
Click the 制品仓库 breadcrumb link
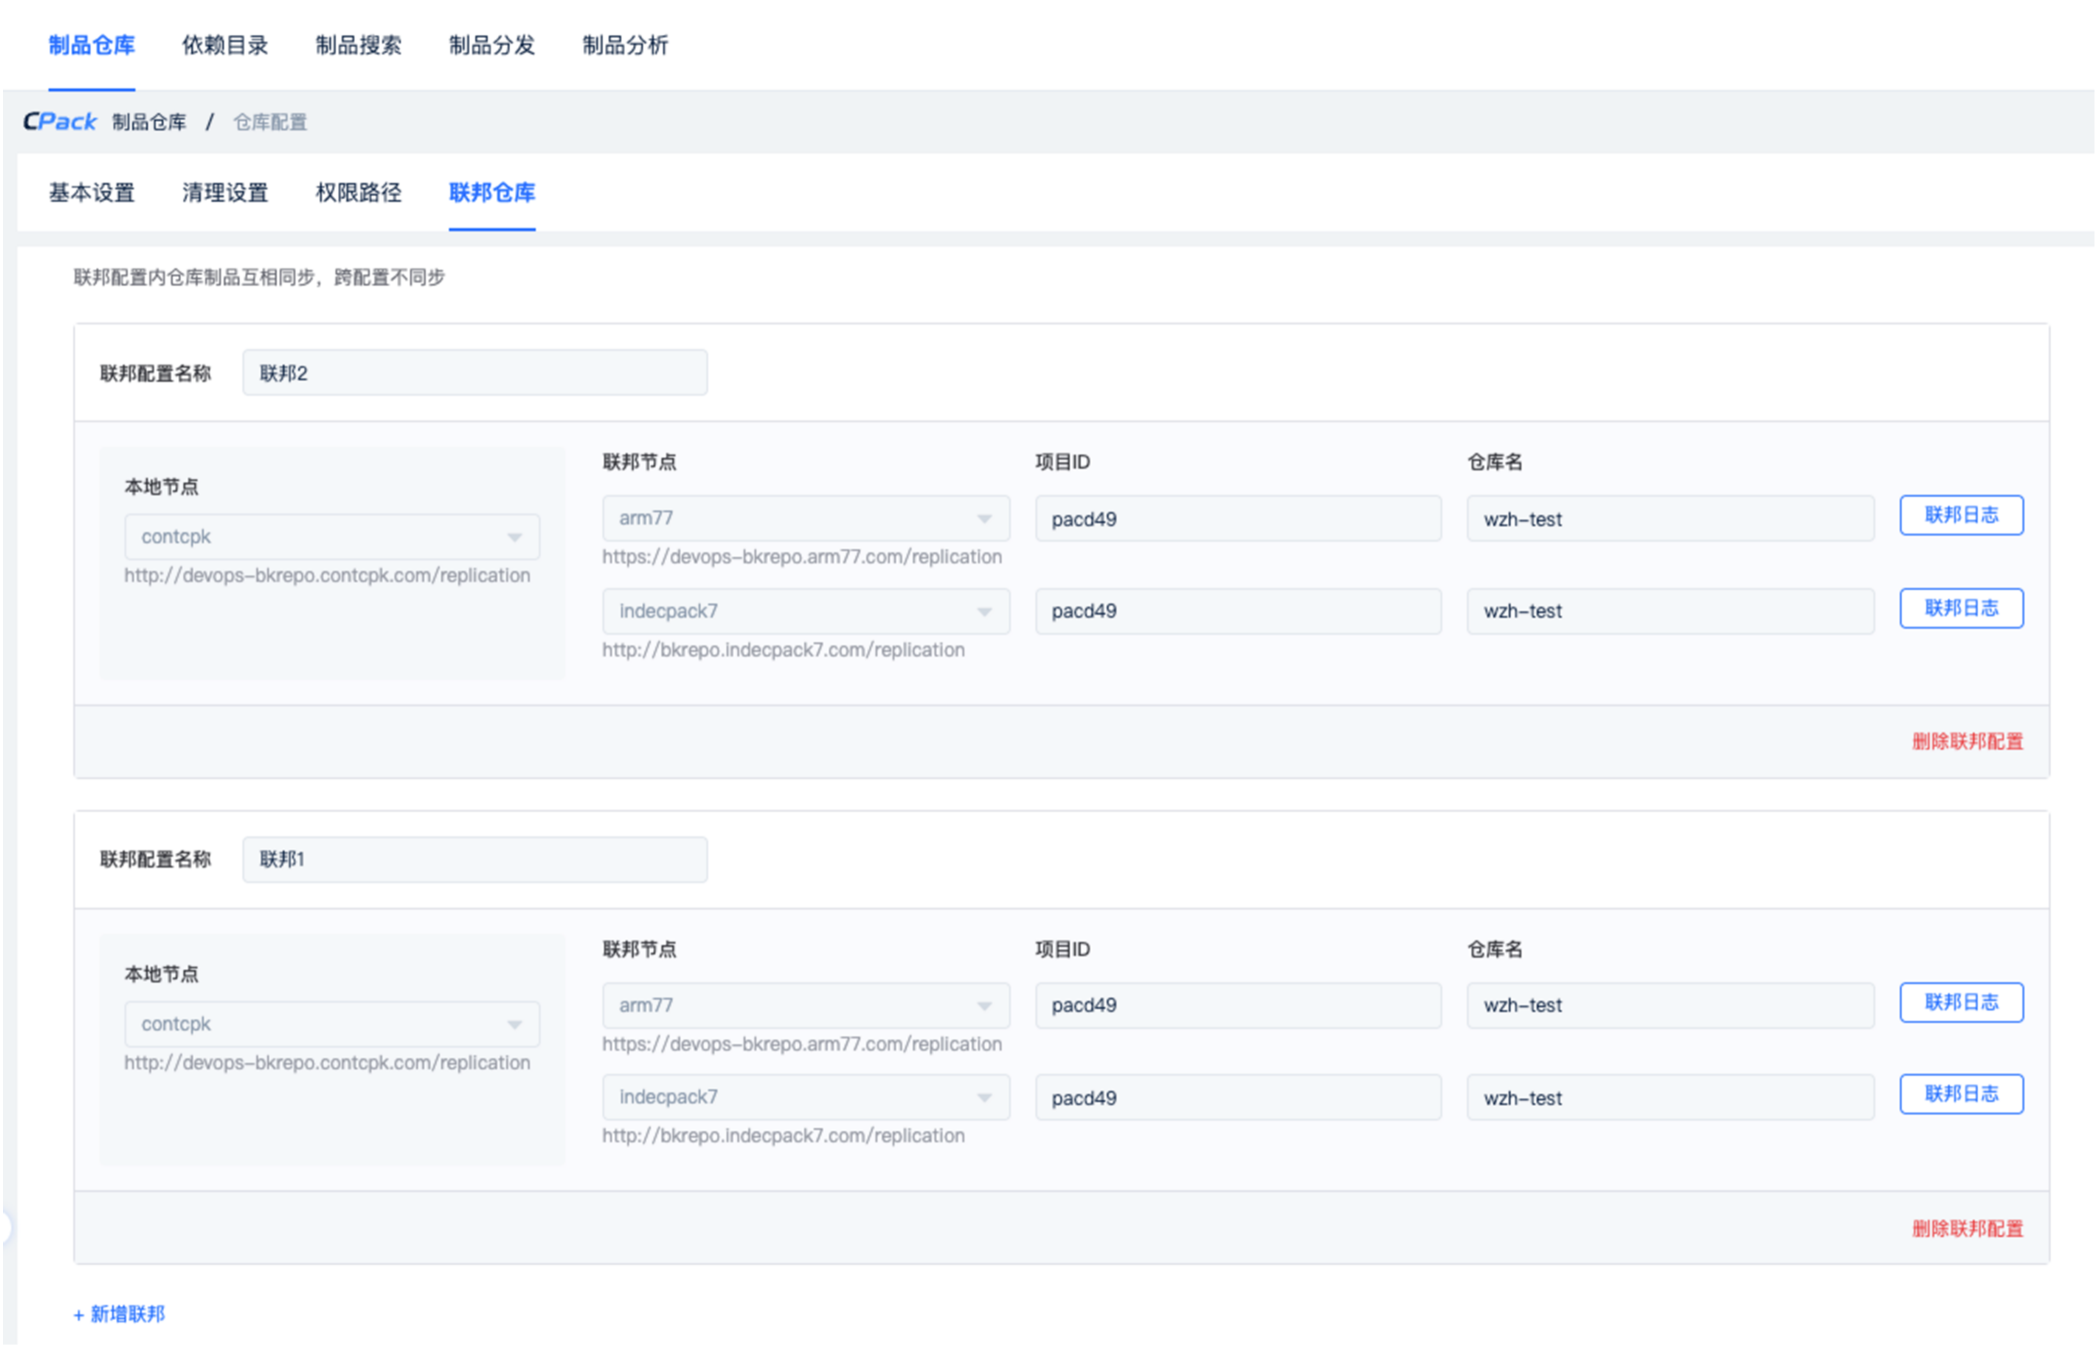(x=149, y=122)
